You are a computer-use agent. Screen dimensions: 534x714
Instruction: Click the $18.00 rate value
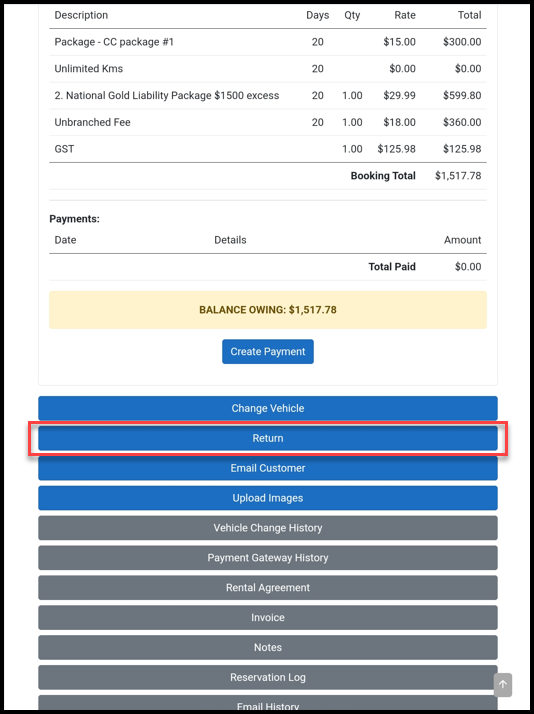(399, 122)
